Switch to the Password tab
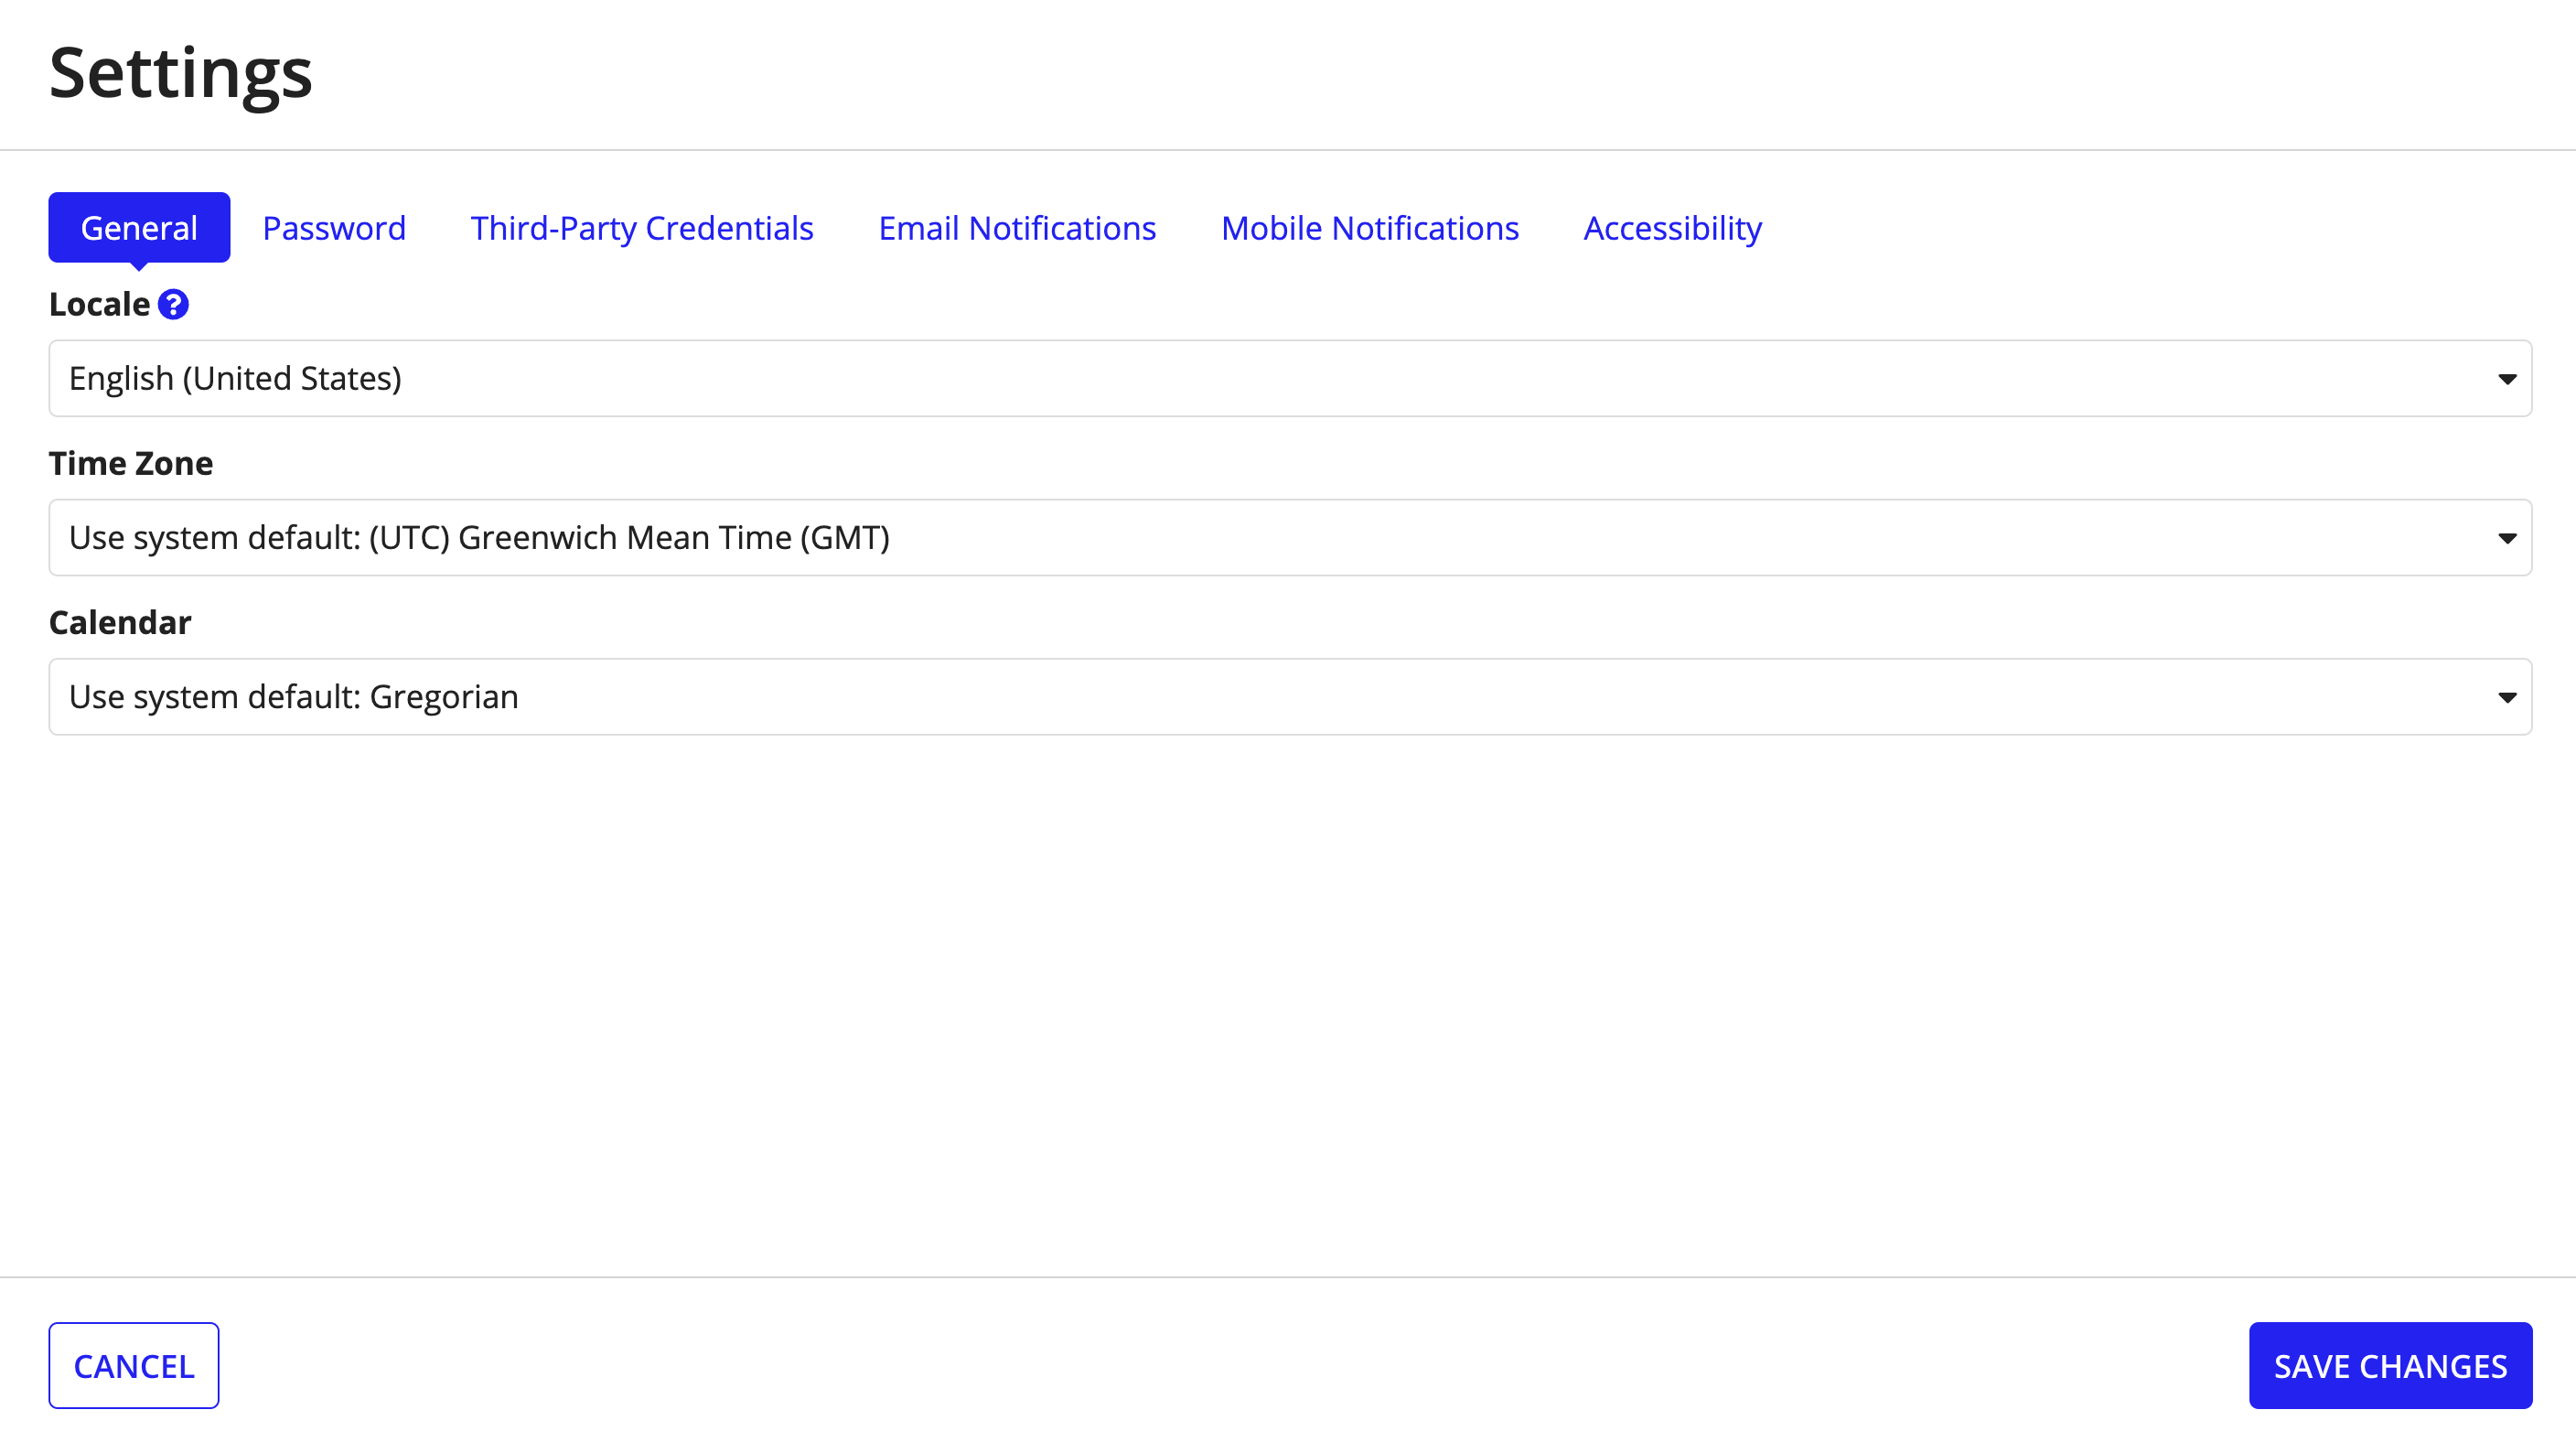 point(333,227)
